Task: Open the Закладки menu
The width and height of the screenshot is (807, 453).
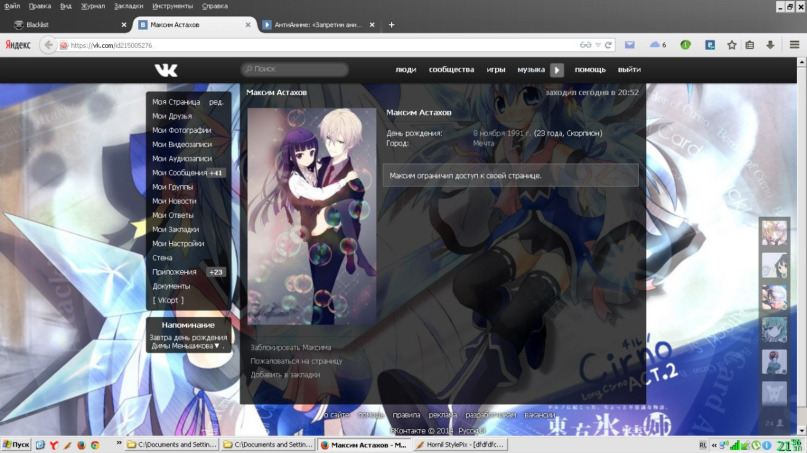Action: 129,6
